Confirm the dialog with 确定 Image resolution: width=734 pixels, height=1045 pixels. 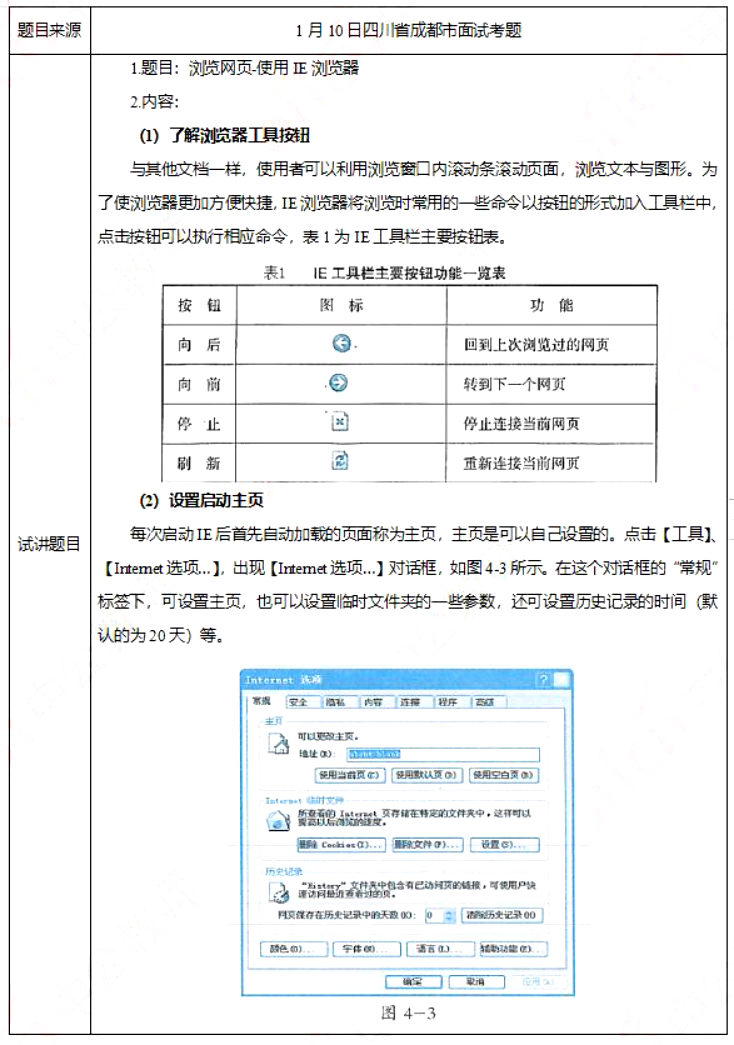click(413, 982)
